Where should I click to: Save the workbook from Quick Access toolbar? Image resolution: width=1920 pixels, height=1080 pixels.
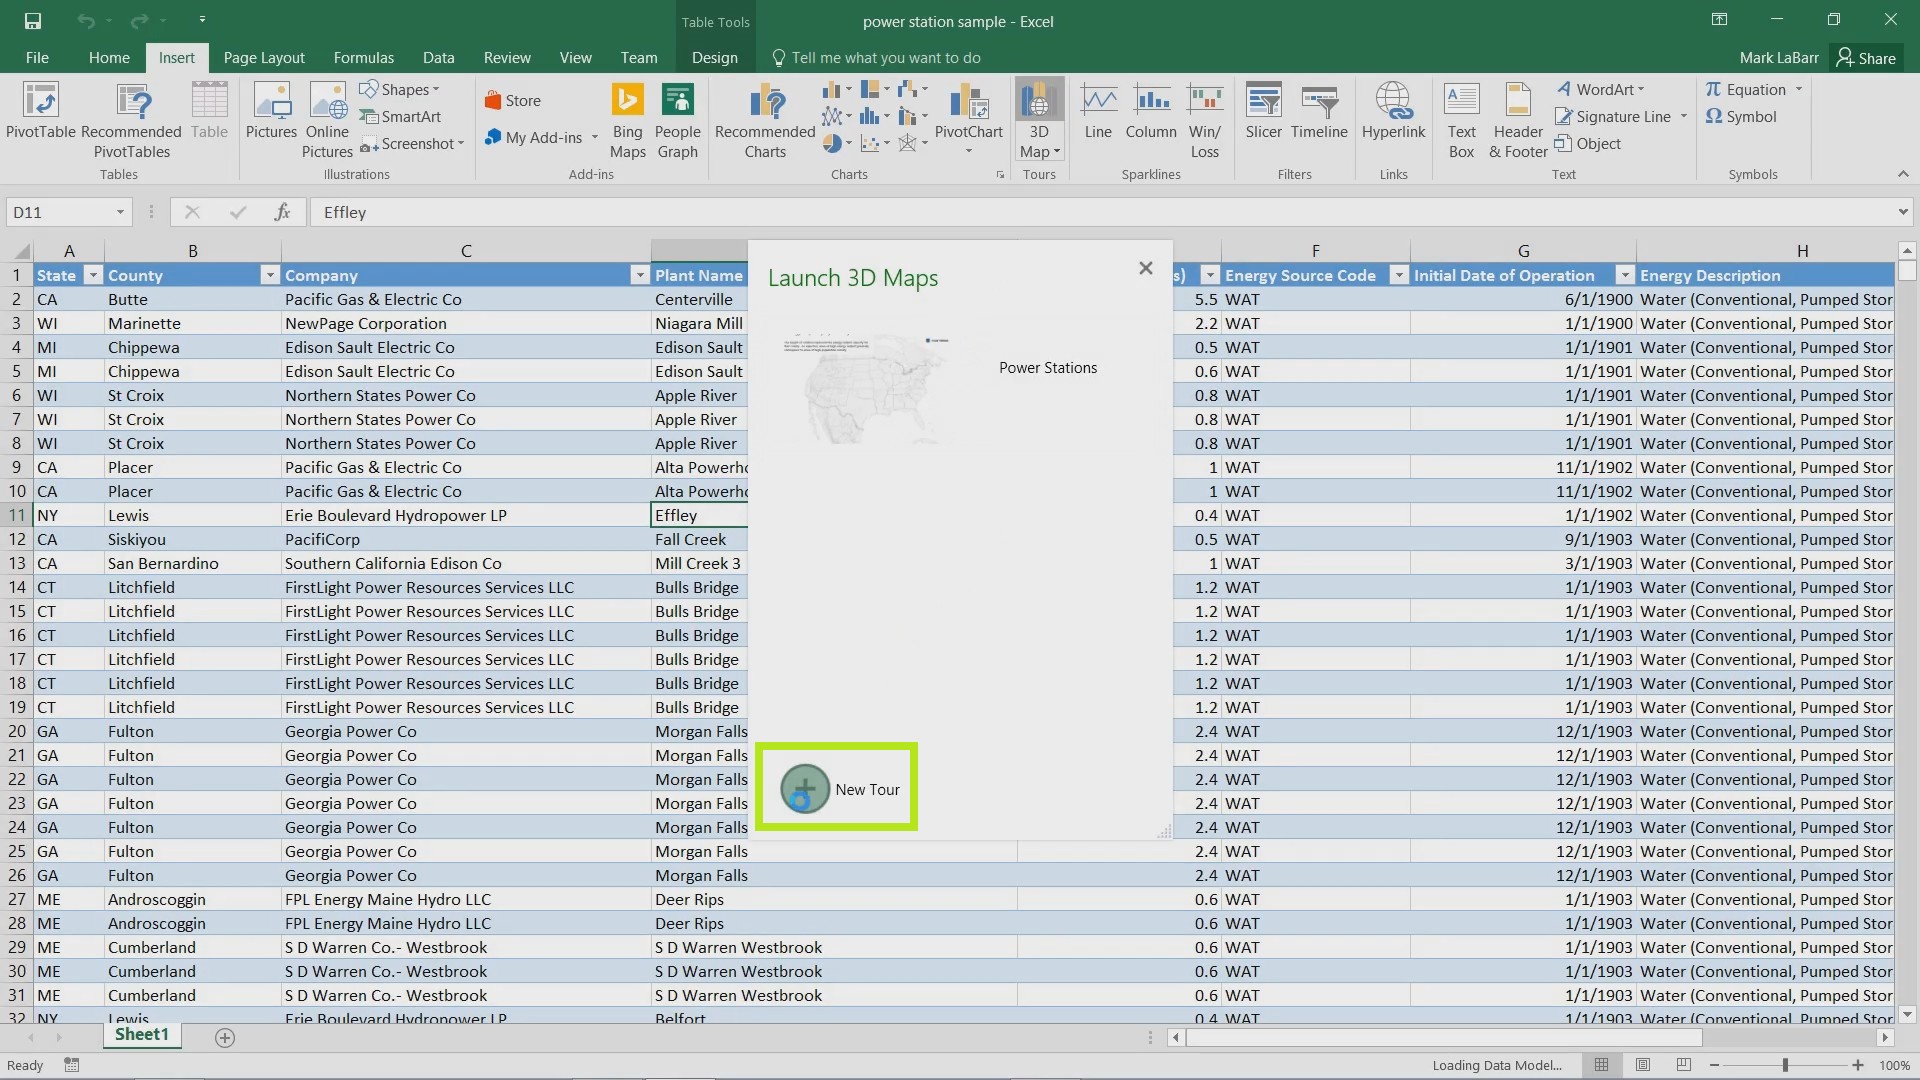pyautogui.click(x=33, y=21)
